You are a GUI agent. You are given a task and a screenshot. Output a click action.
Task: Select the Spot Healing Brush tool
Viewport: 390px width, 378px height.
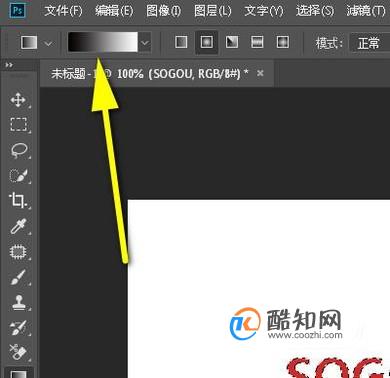click(18, 252)
